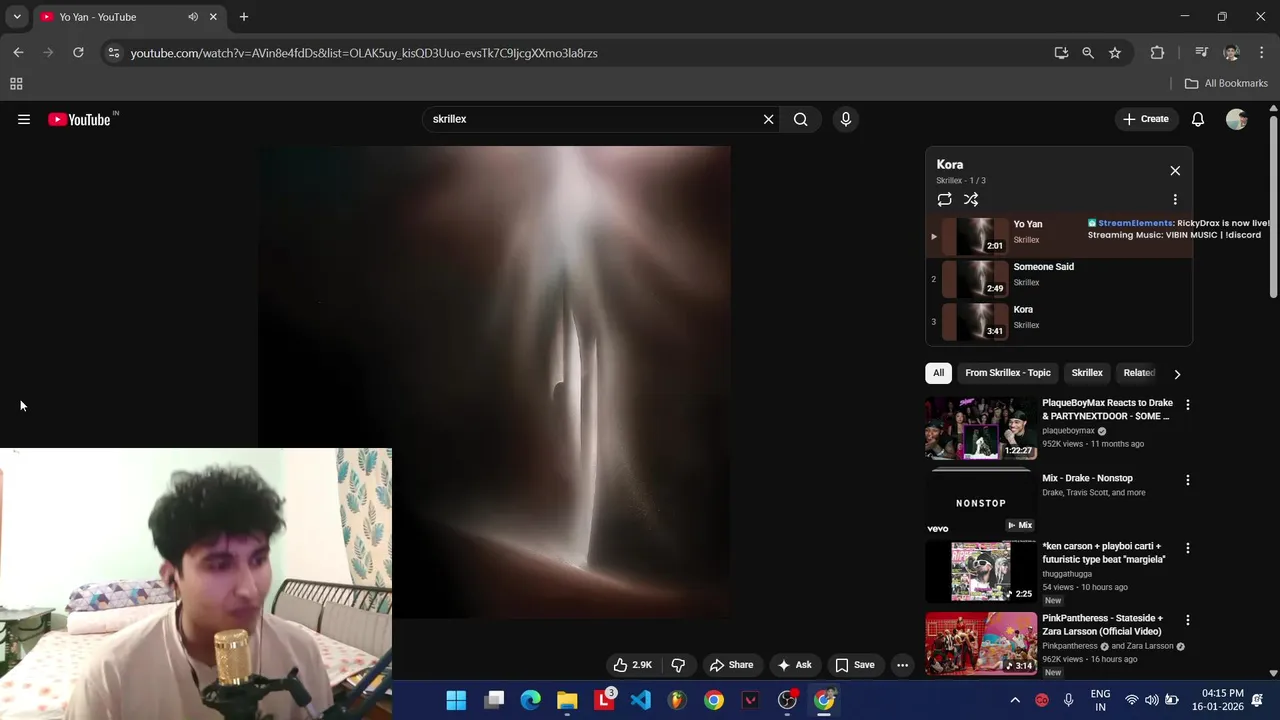Dislike the video
This screenshot has height=720, width=1280.
point(678,665)
